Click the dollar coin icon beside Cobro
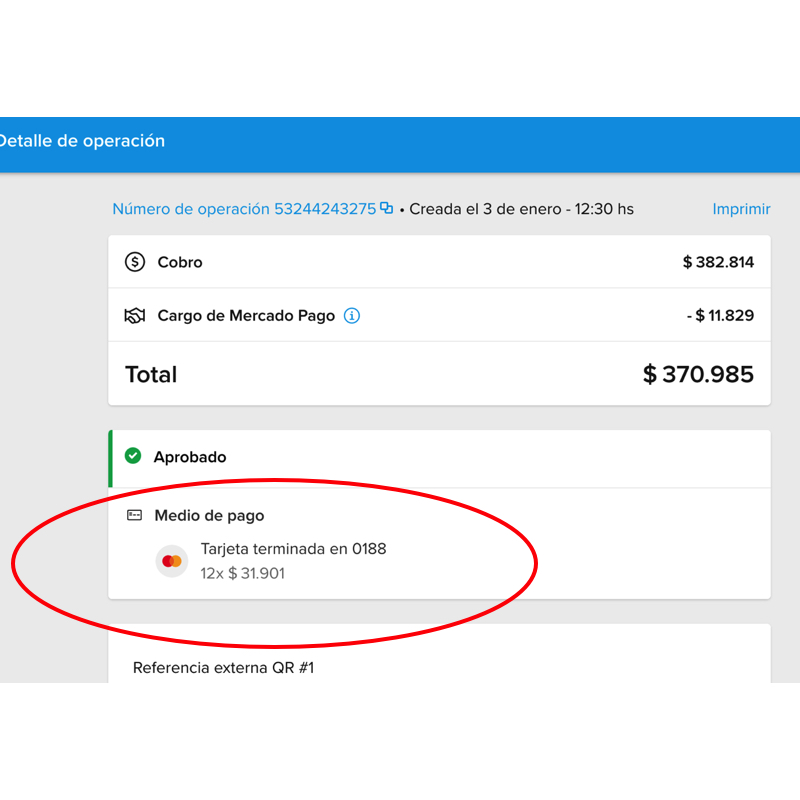 tap(134, 262)
